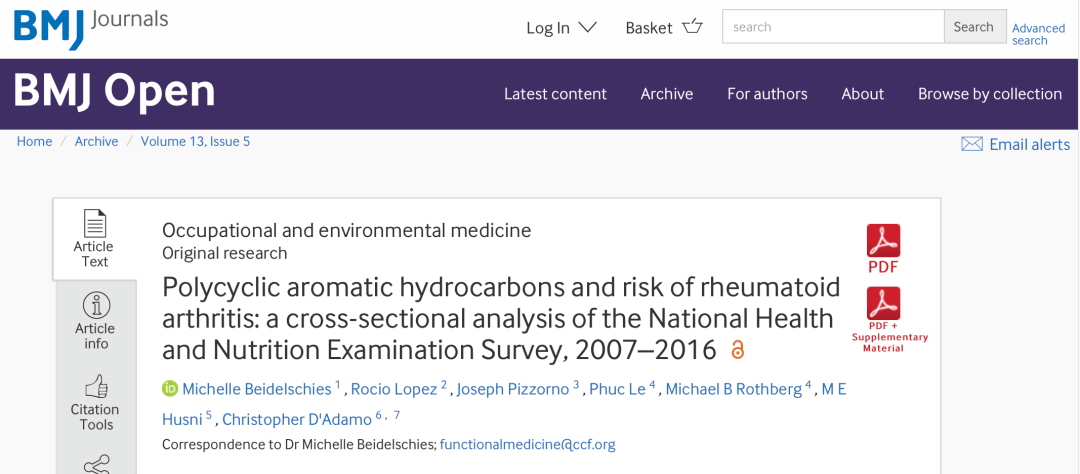
Task: Open the Archive menu item
Action: tap(667, 94)
